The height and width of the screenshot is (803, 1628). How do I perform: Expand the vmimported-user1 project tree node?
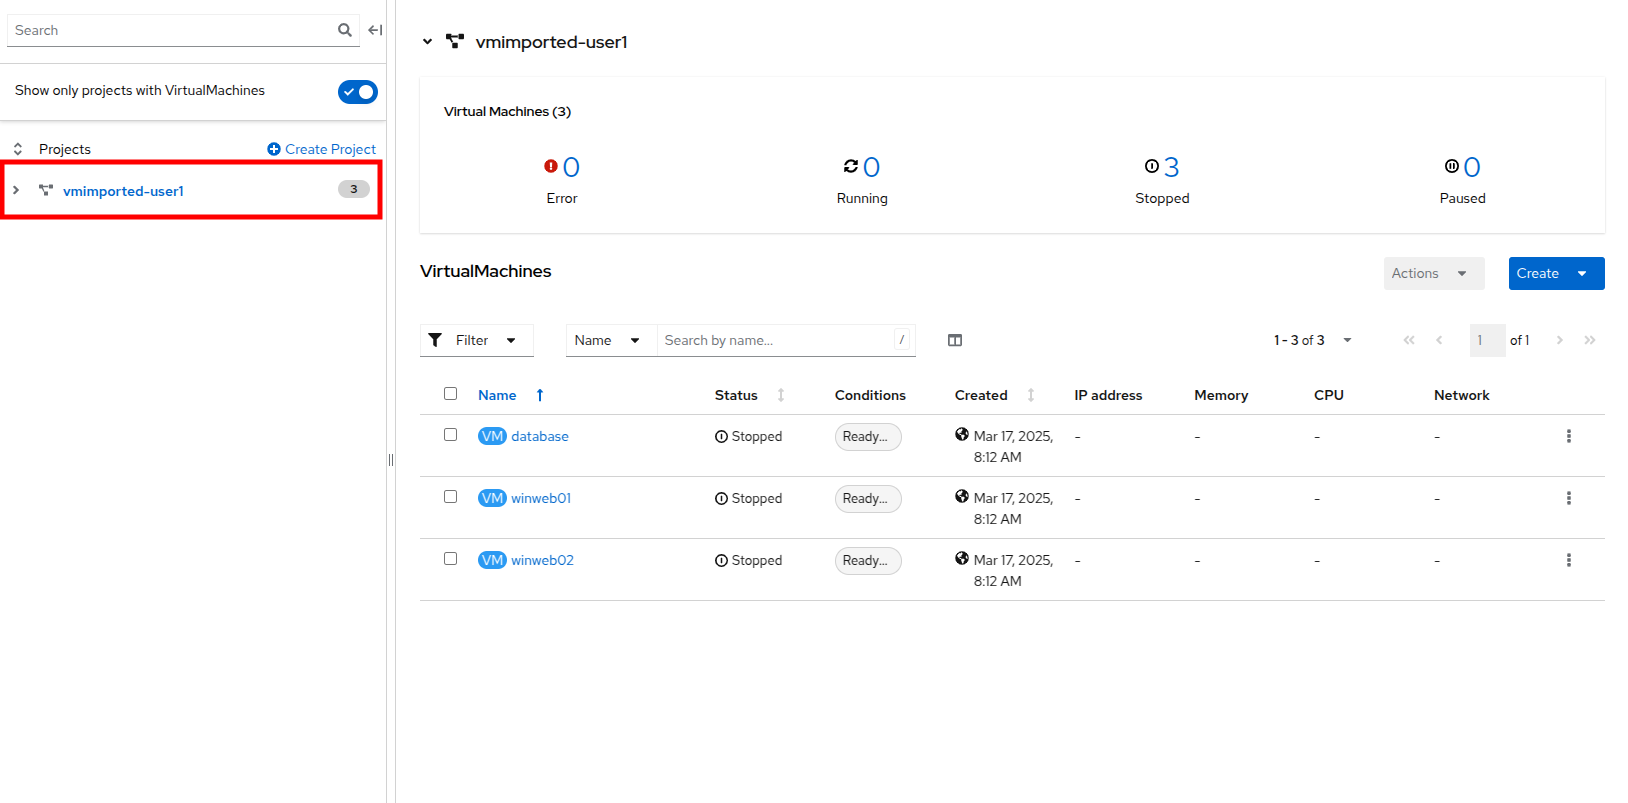pos(16,190)
